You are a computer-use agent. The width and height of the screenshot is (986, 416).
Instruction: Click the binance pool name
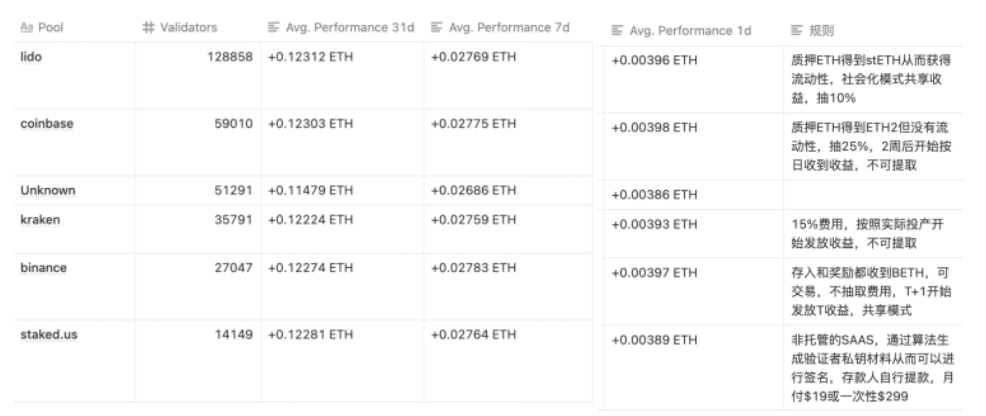pos(44,268)
